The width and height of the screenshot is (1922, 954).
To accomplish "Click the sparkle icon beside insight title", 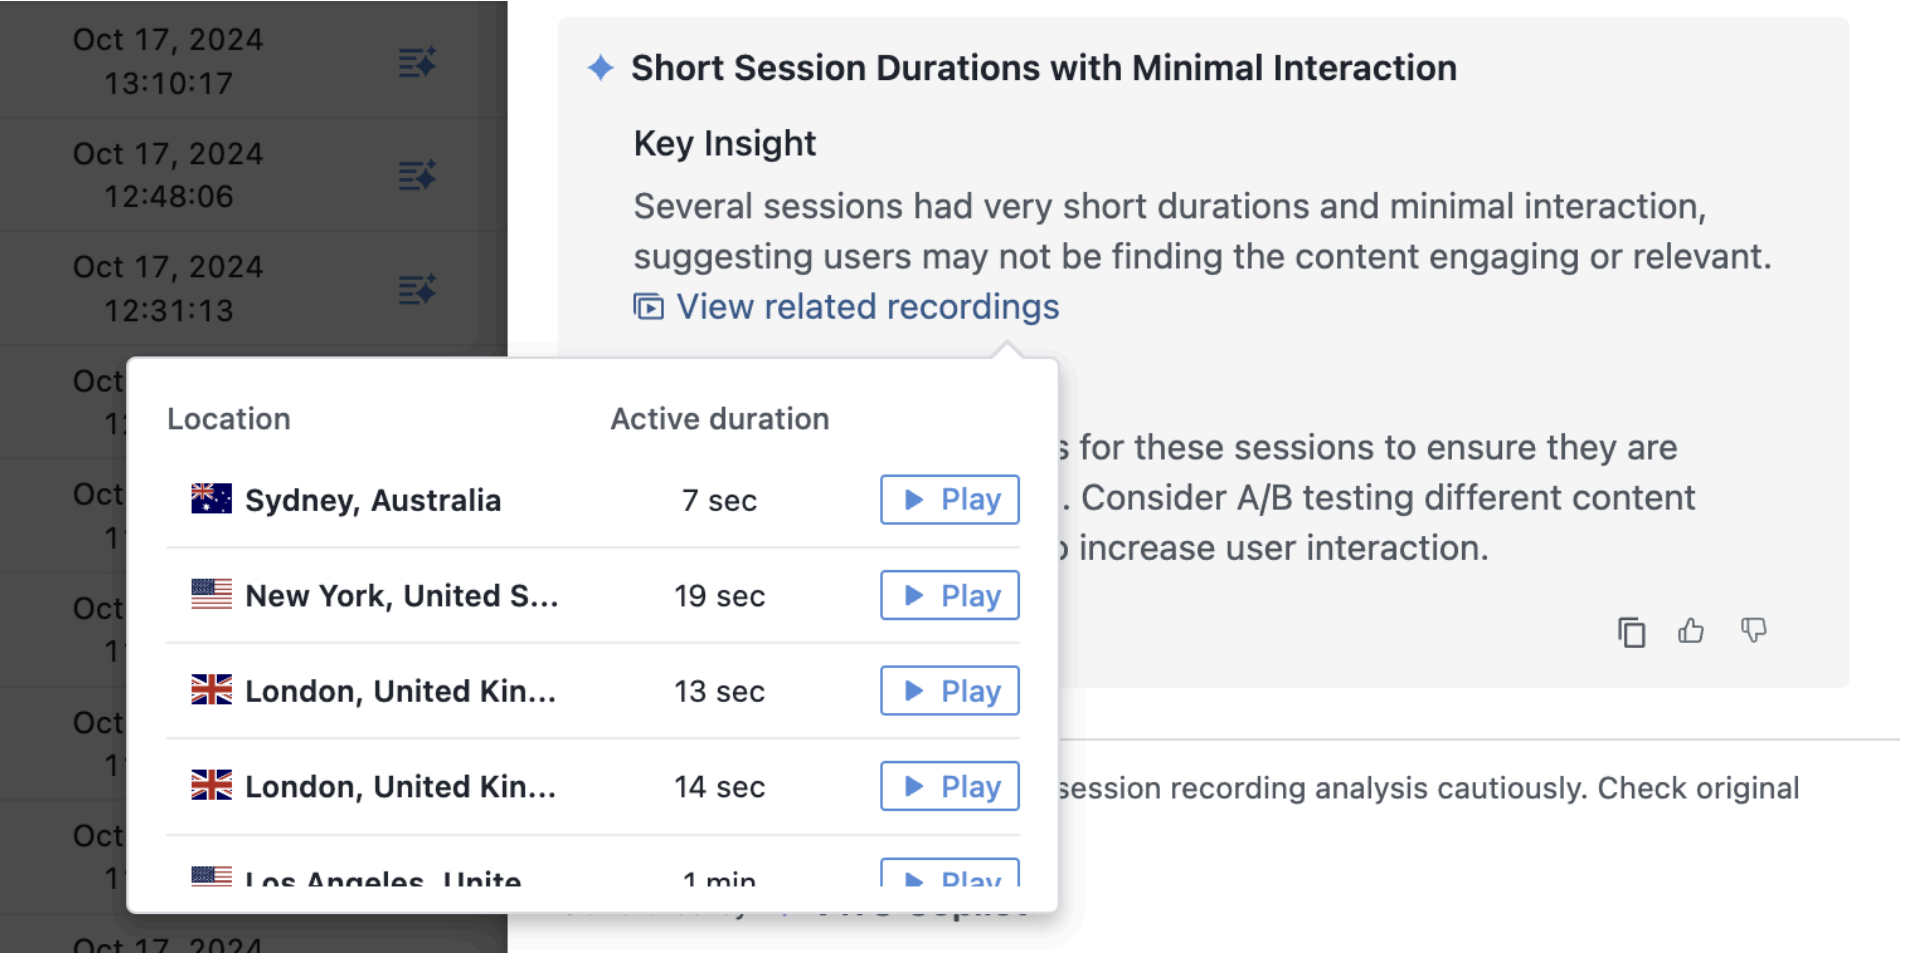I will pos(600,68).
